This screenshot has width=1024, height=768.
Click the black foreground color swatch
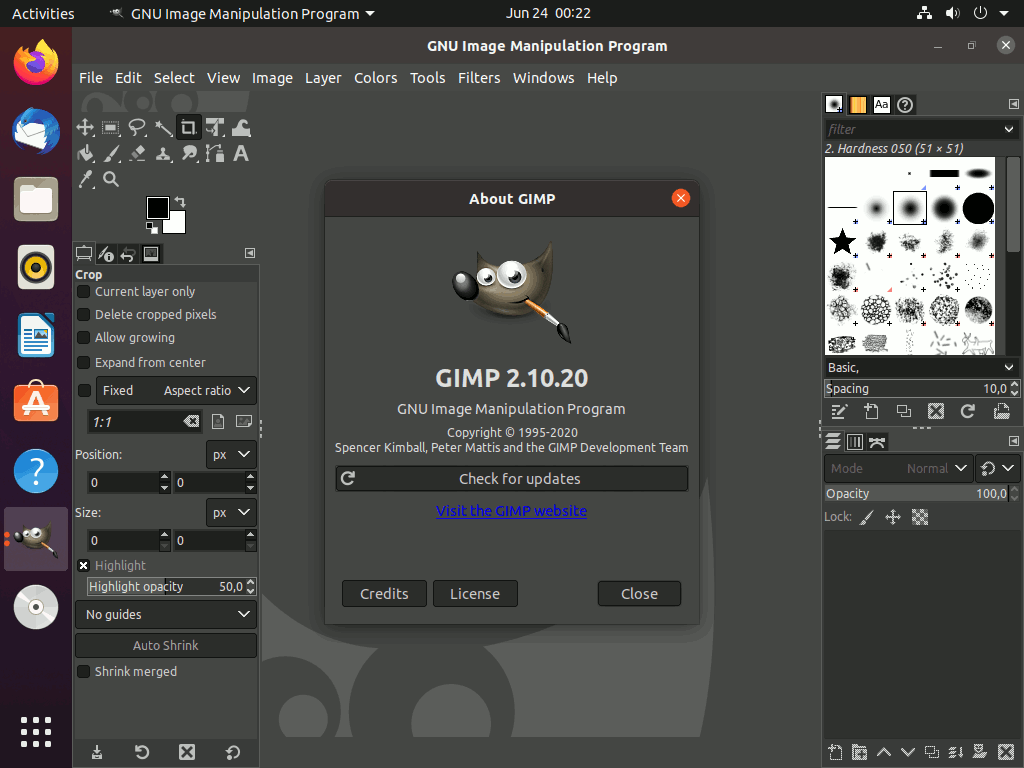click(157, 208)
